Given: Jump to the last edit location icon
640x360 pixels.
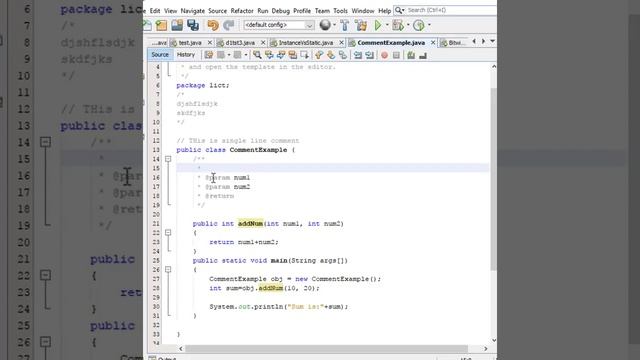Looking at the screenshot, I should 209,55.
